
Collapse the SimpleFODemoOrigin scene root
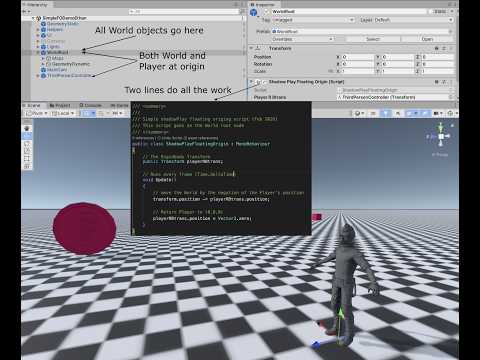[33, 18]
